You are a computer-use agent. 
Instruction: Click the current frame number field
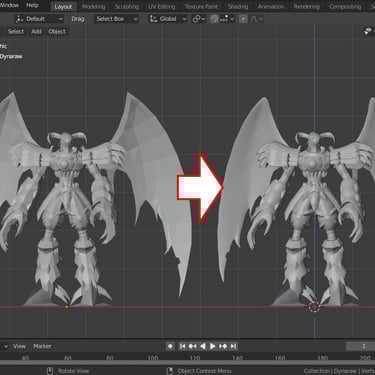click(361, 346)
